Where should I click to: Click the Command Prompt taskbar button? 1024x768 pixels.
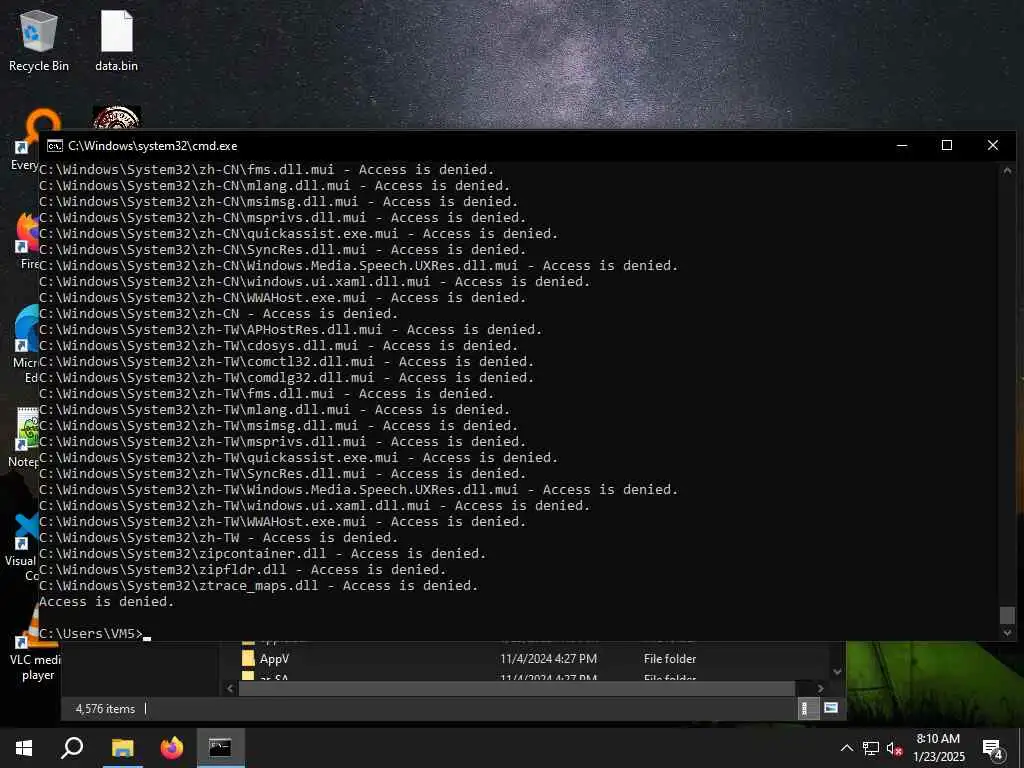220,748
